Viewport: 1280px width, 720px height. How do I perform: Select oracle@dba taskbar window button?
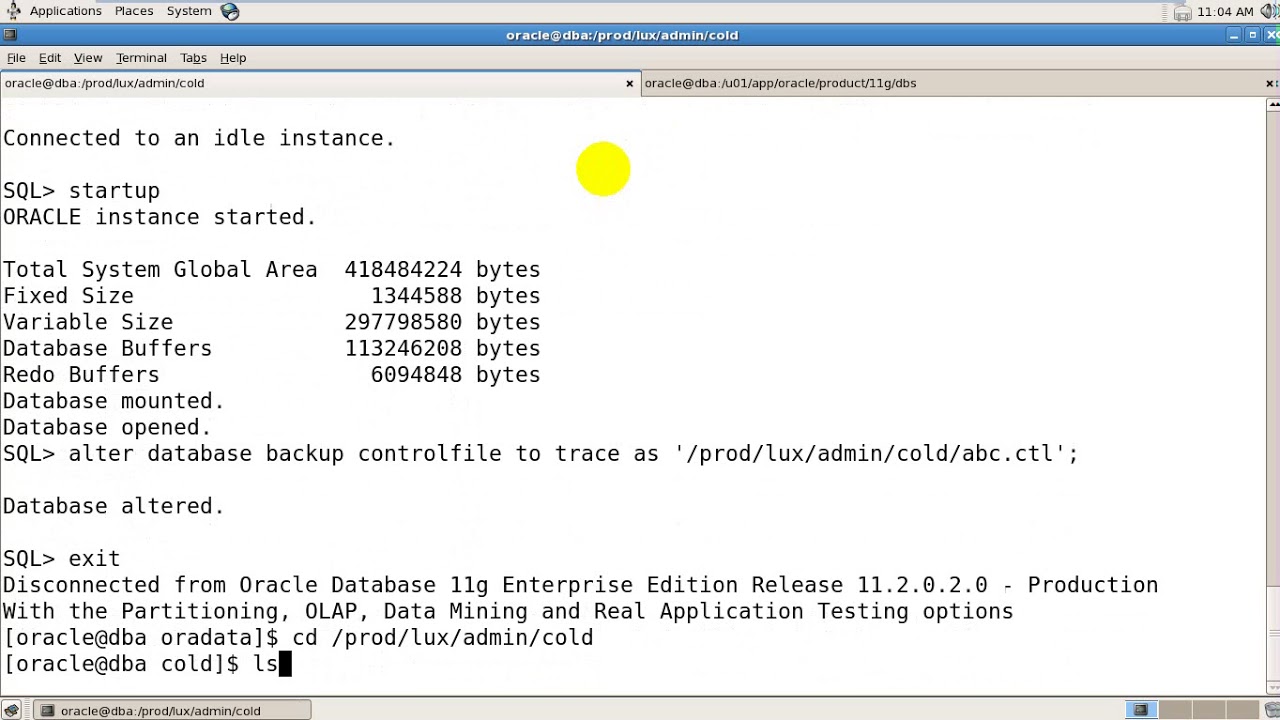point(173,710)
